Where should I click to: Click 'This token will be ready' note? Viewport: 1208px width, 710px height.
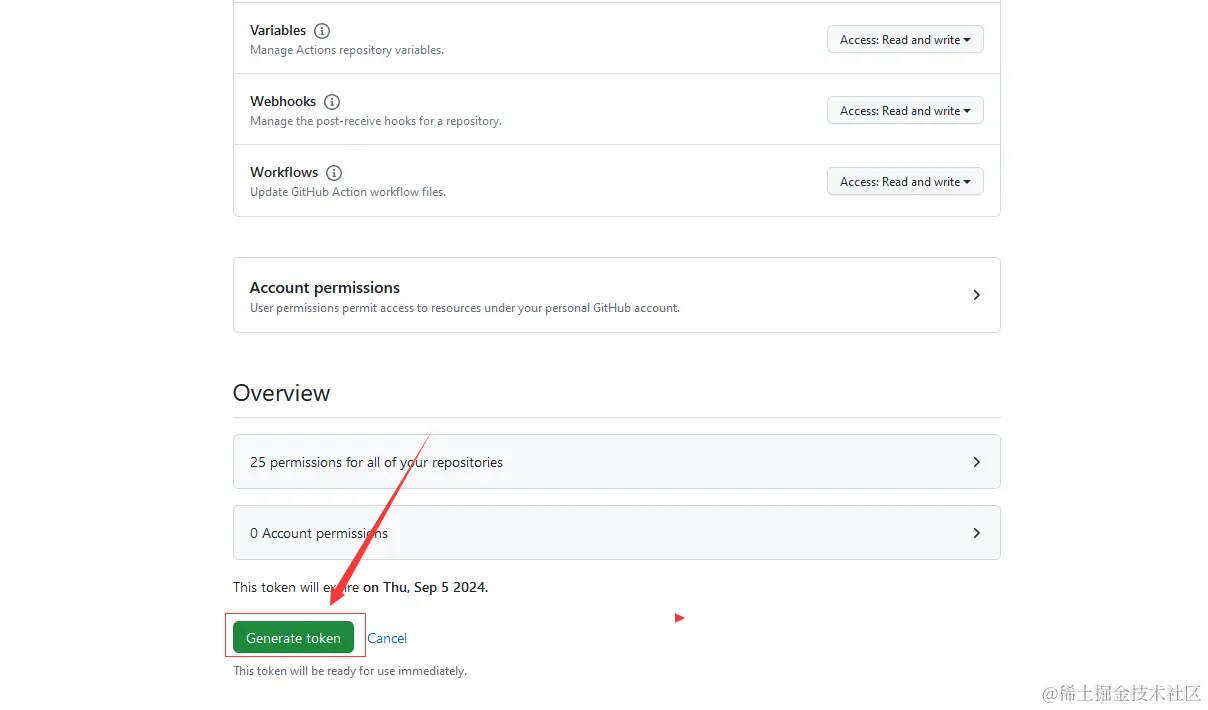[x=350, y=671]
